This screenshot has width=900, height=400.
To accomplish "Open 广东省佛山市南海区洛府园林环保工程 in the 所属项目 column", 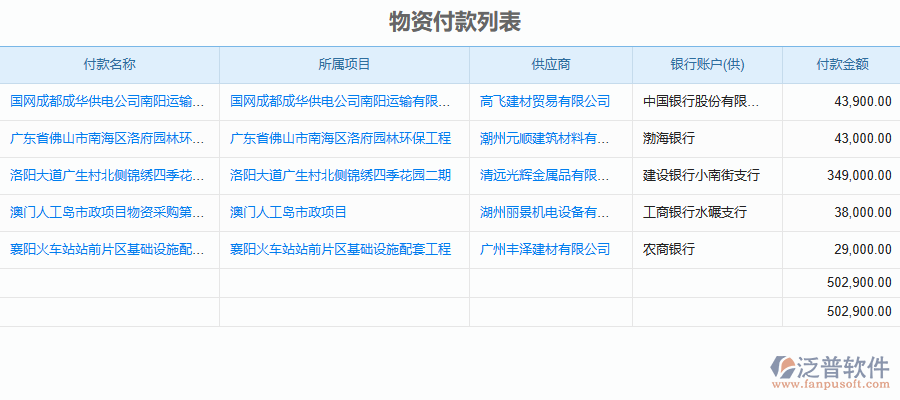I will coord(340,138).
